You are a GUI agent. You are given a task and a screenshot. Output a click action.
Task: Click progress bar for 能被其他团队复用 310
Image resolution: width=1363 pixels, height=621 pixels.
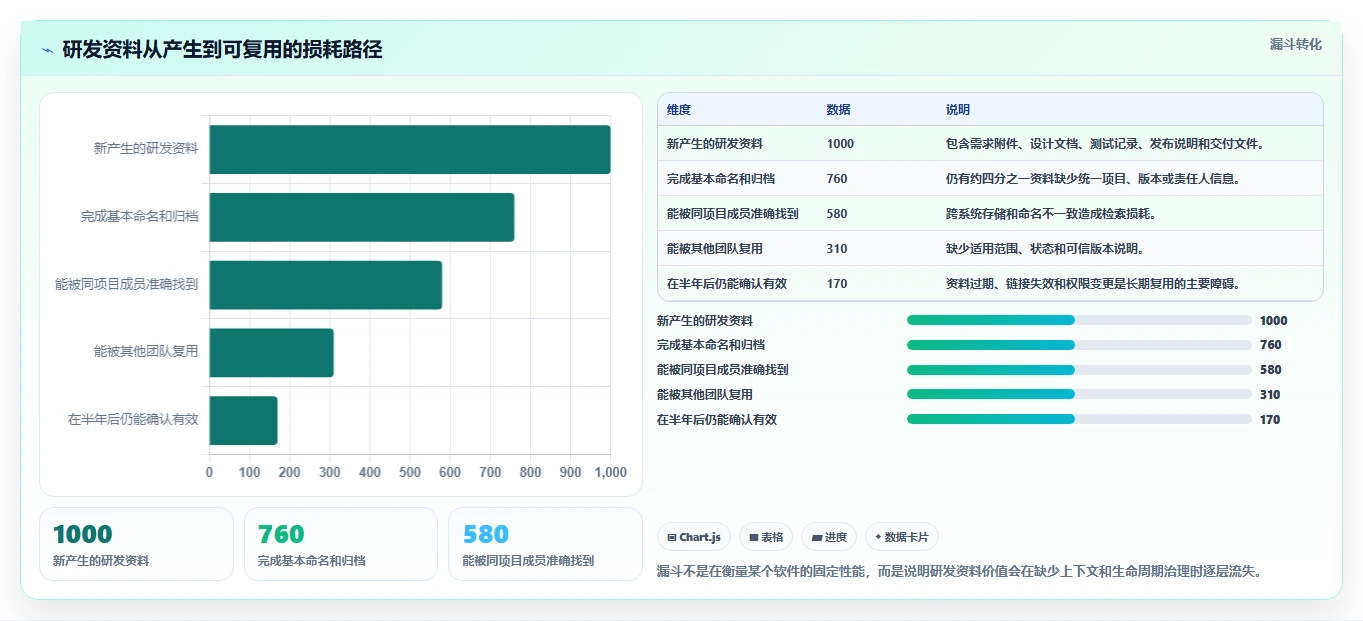[x=1079, y=395]
